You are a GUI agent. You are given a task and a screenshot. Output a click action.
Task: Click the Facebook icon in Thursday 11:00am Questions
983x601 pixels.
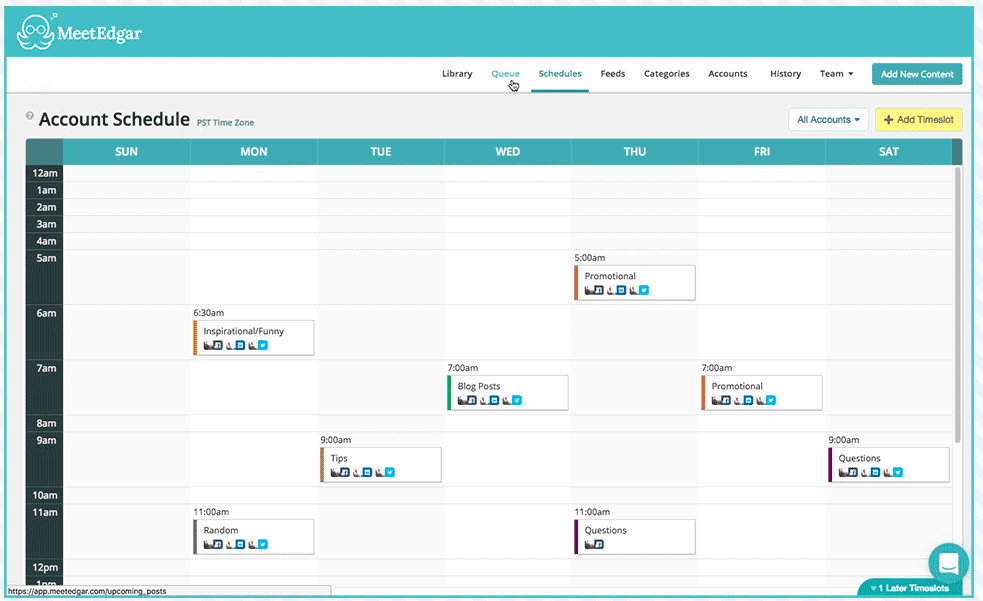coord(594,545)
